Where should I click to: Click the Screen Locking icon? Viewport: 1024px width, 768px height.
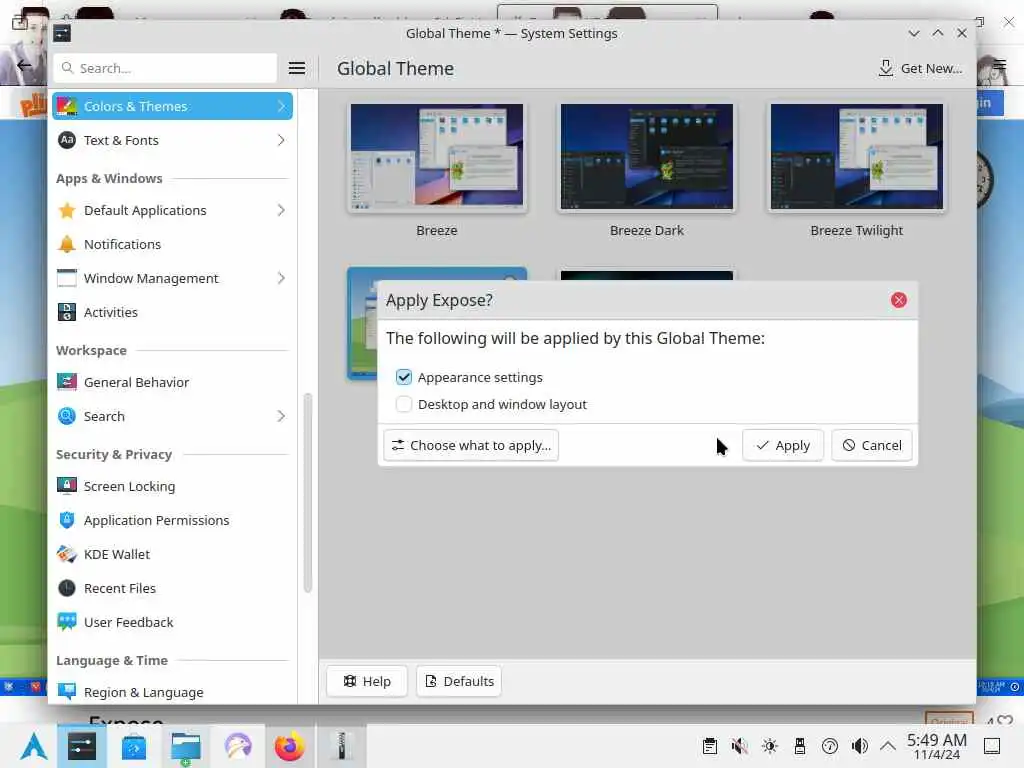[x=67, y=486]
